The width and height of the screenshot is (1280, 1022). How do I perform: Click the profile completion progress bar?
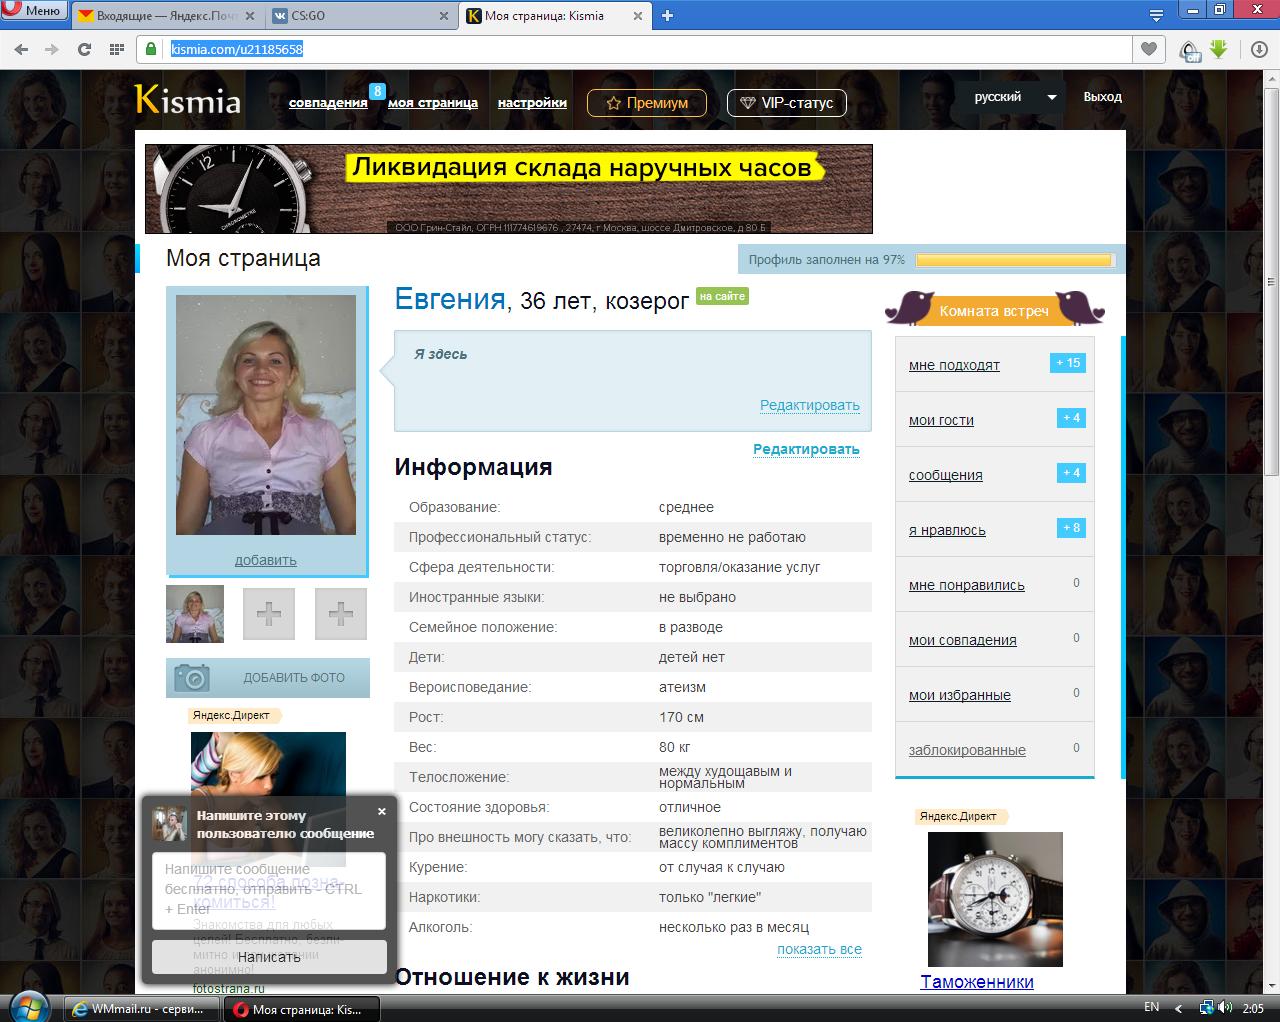coord(1014,260)
